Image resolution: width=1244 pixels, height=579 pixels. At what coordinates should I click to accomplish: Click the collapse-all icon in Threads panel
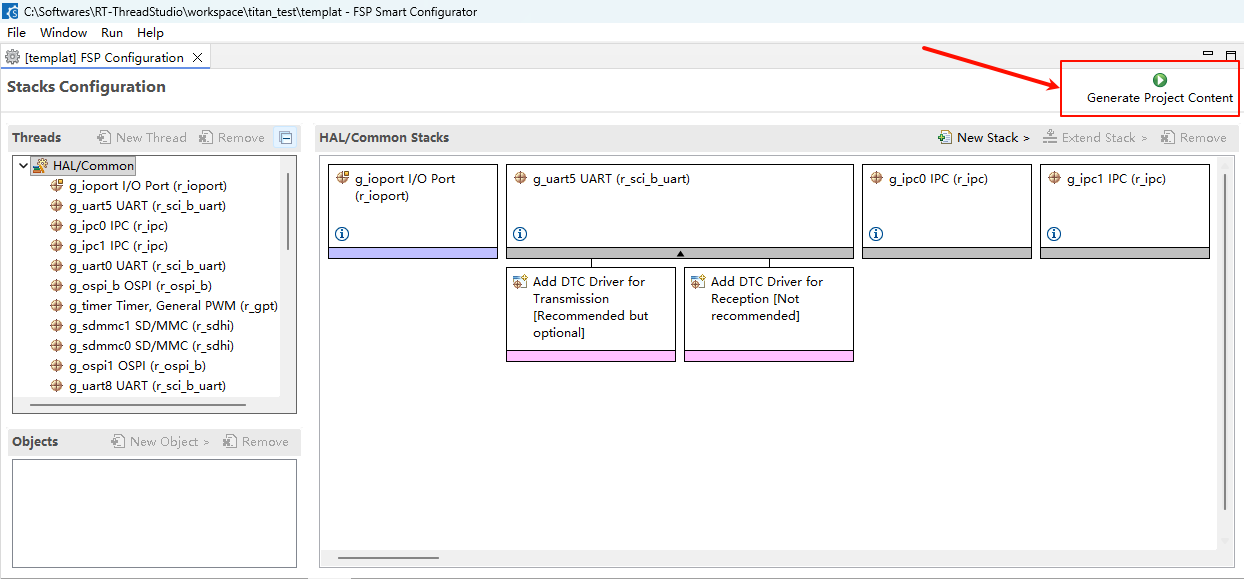click(286, 138)
